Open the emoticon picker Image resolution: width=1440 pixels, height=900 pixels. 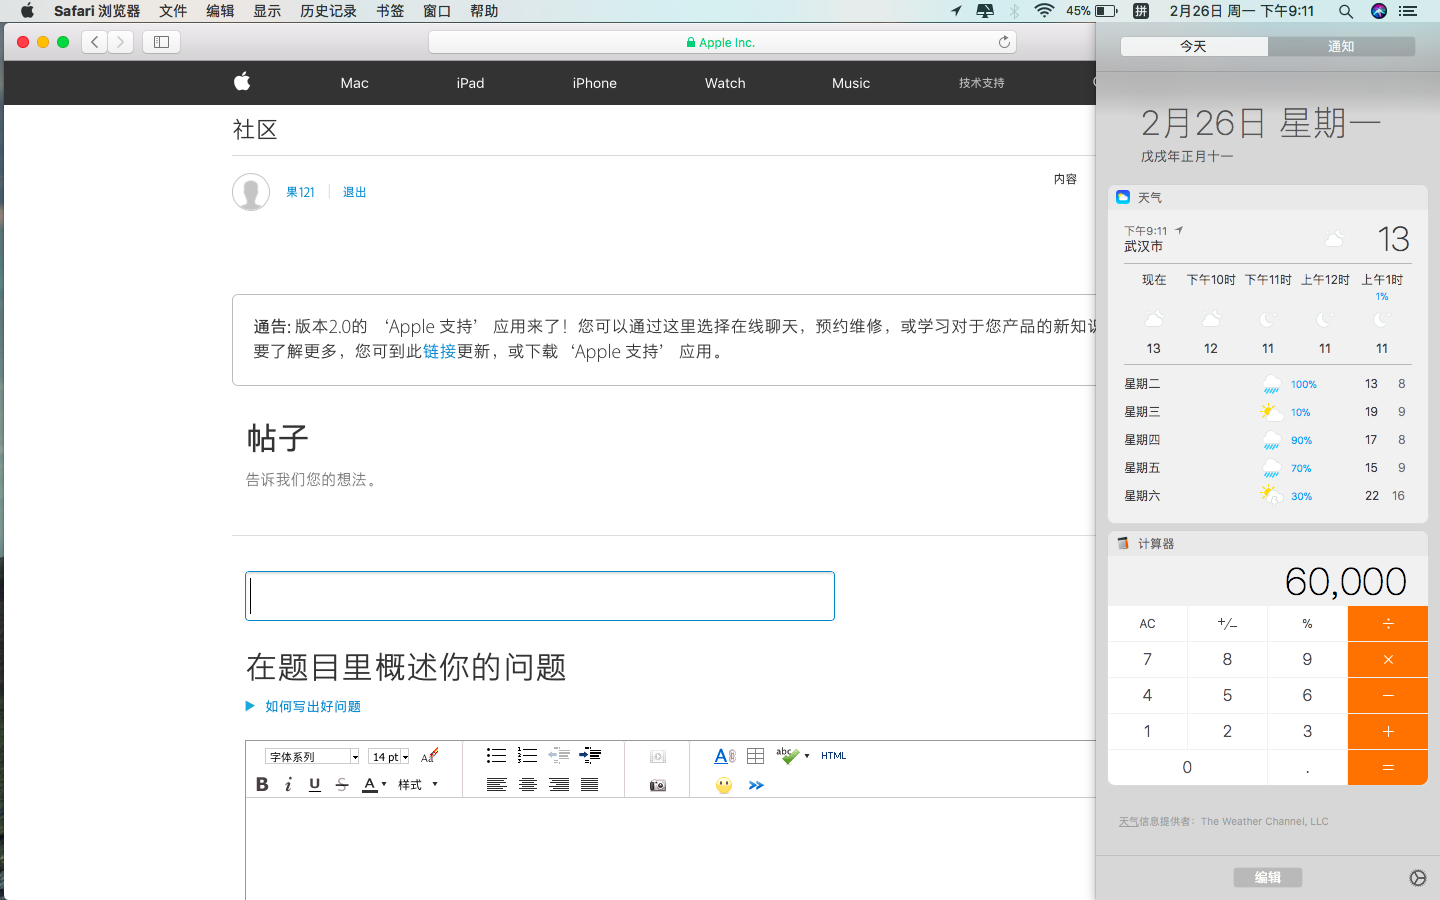[724, 785]
